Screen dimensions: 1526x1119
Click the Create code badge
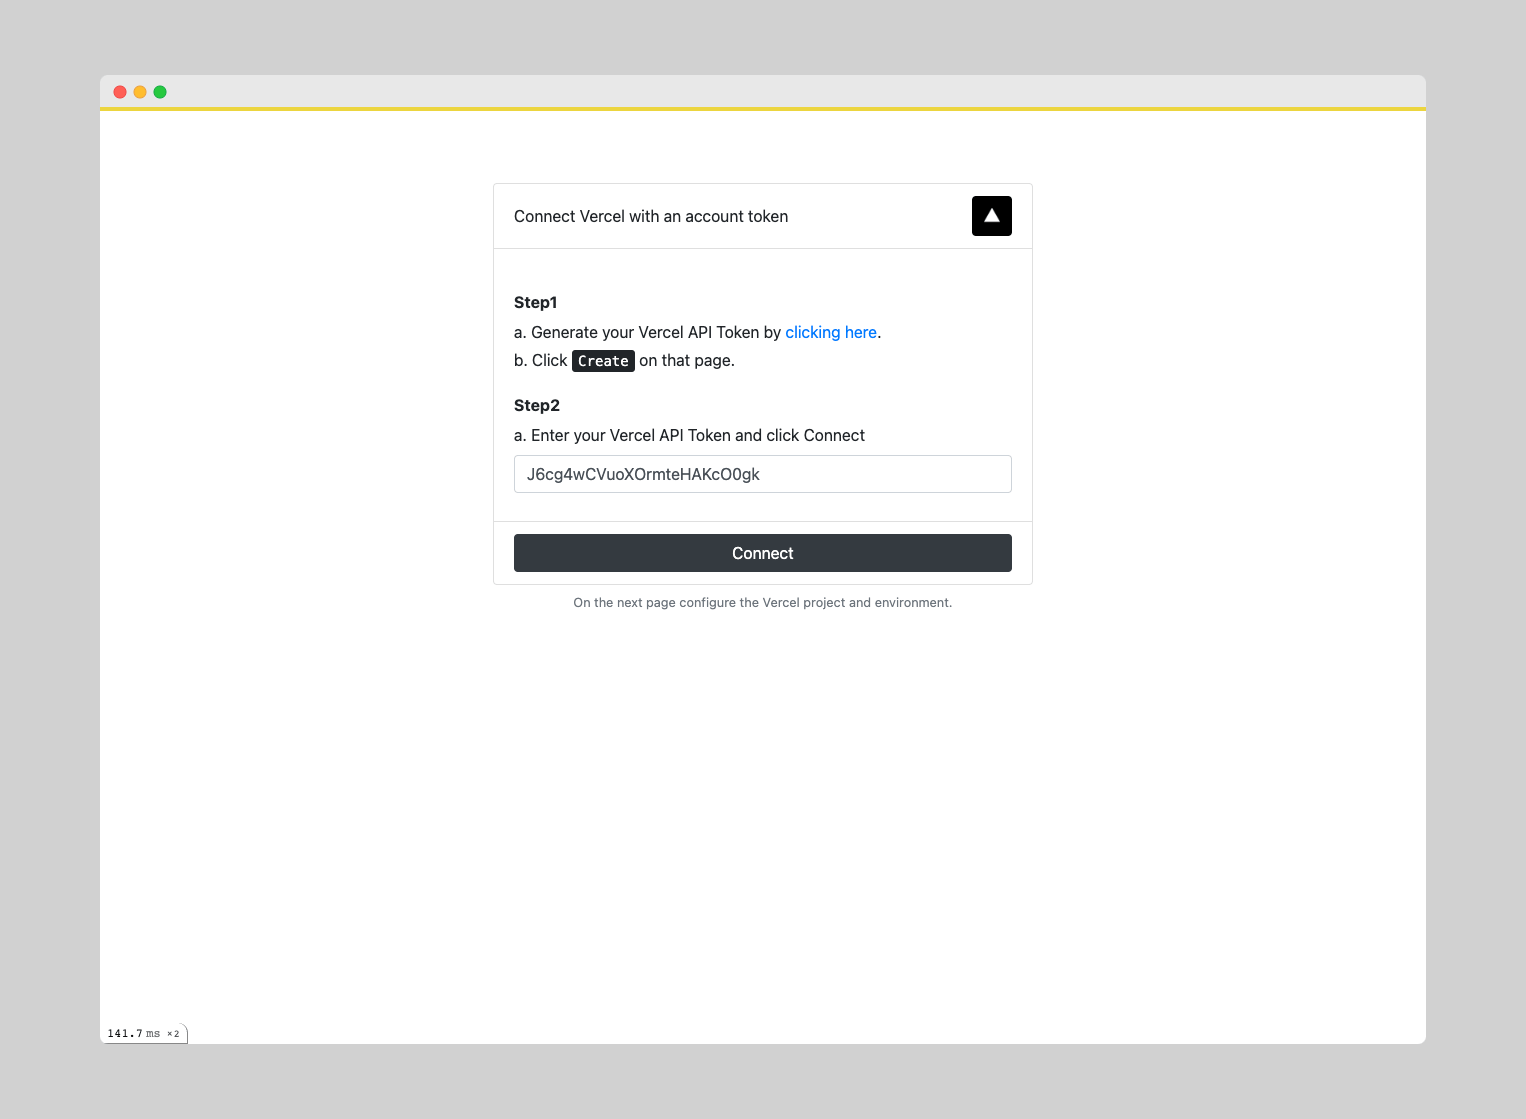(x=603, y=361)
